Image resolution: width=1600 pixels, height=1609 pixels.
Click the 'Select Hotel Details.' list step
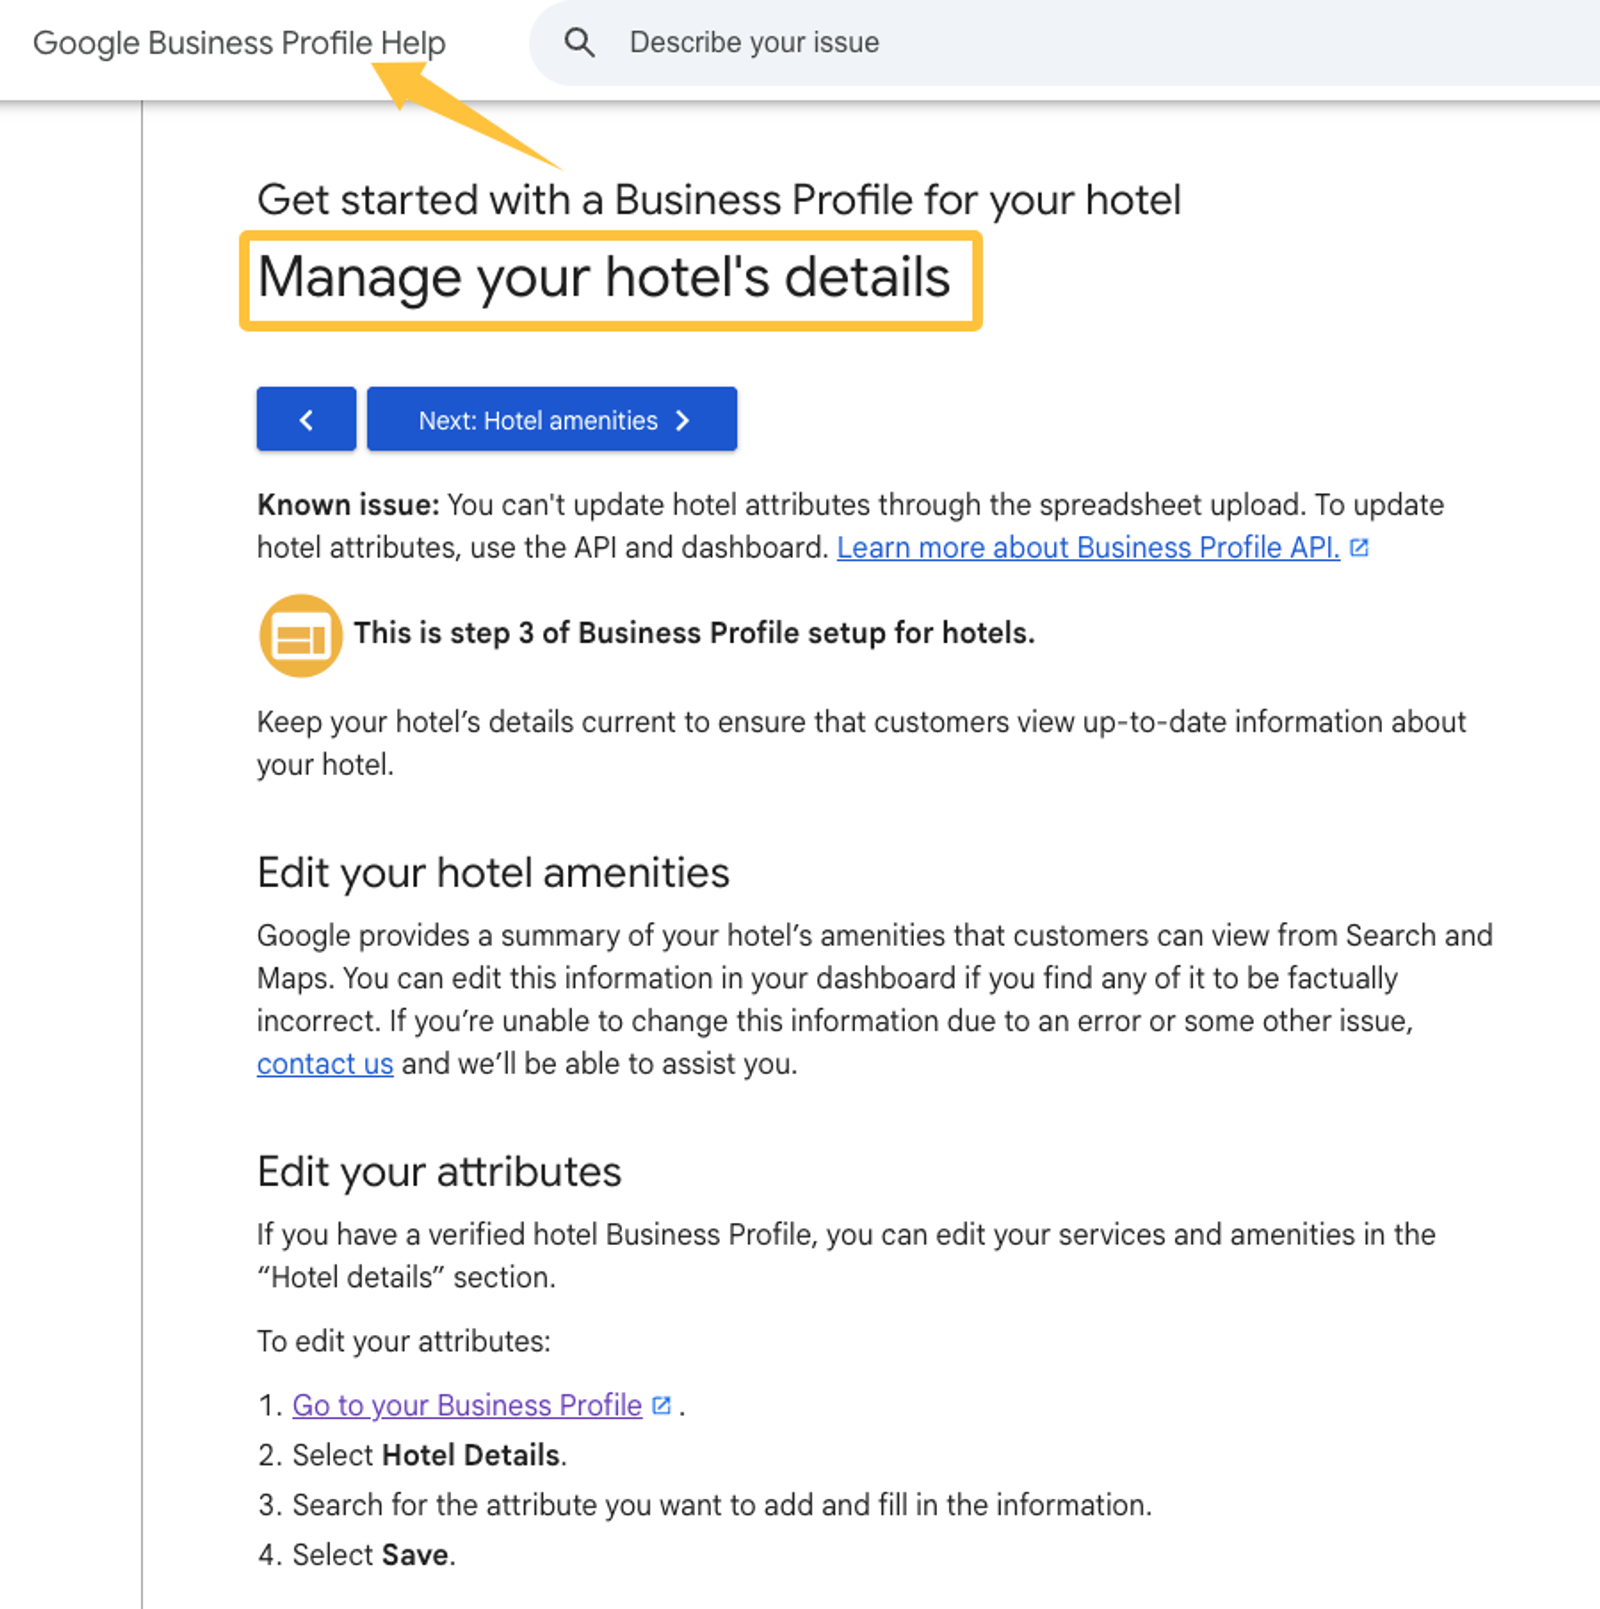tap(429, 1455)
